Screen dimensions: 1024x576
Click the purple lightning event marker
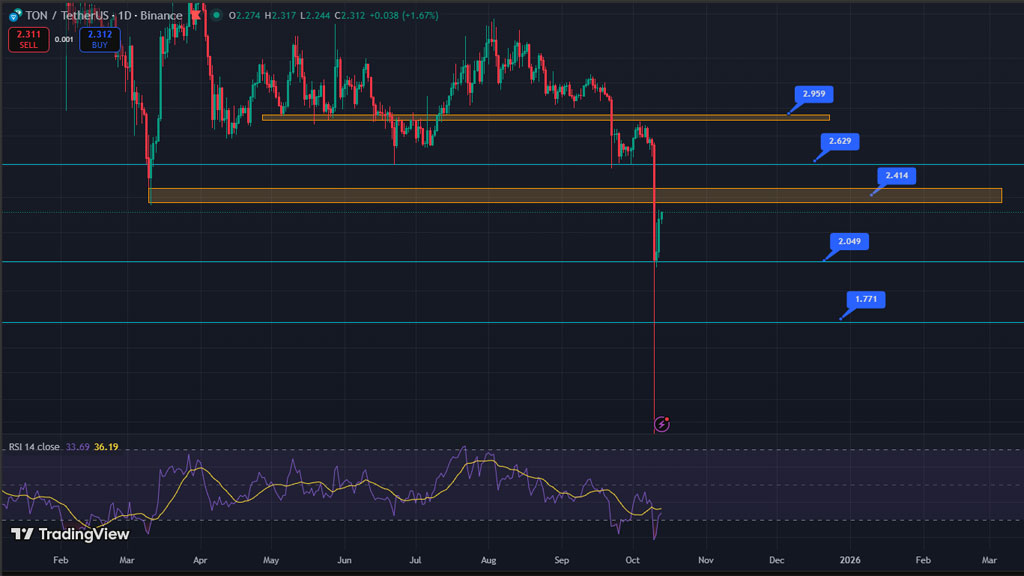[661, 424]
